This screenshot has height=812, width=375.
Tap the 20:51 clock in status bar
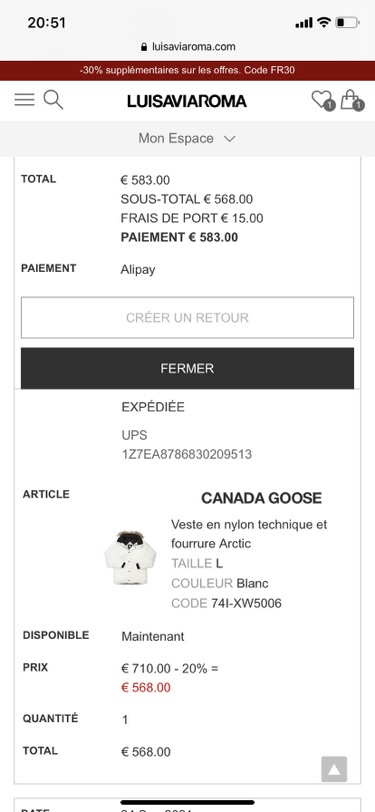[47, 23]
